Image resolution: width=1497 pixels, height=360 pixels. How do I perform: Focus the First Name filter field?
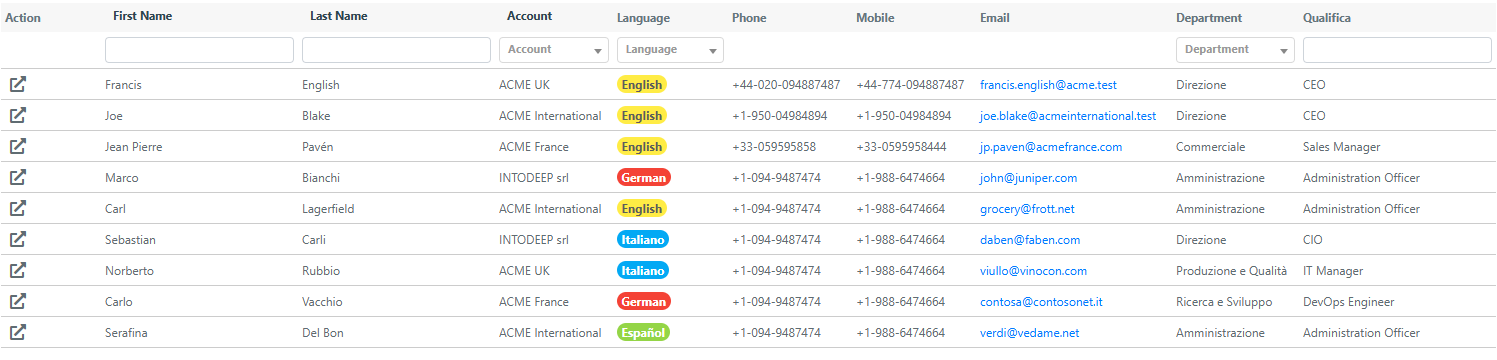(x=199, y=50)
